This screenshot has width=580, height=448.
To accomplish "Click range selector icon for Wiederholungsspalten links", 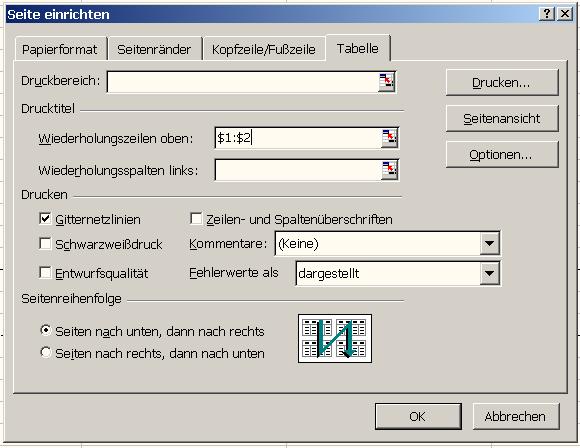I will point(390,170).
